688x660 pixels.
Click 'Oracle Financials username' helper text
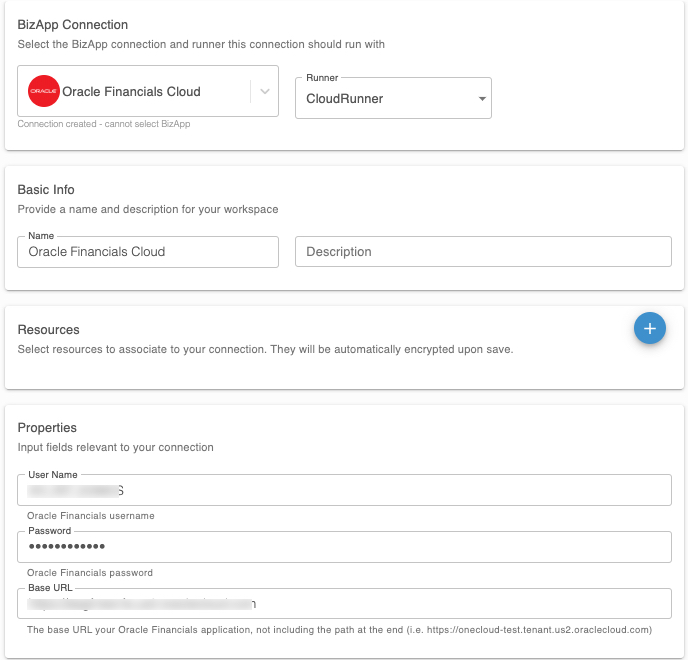pyautogui.click(x=91, y=516)
